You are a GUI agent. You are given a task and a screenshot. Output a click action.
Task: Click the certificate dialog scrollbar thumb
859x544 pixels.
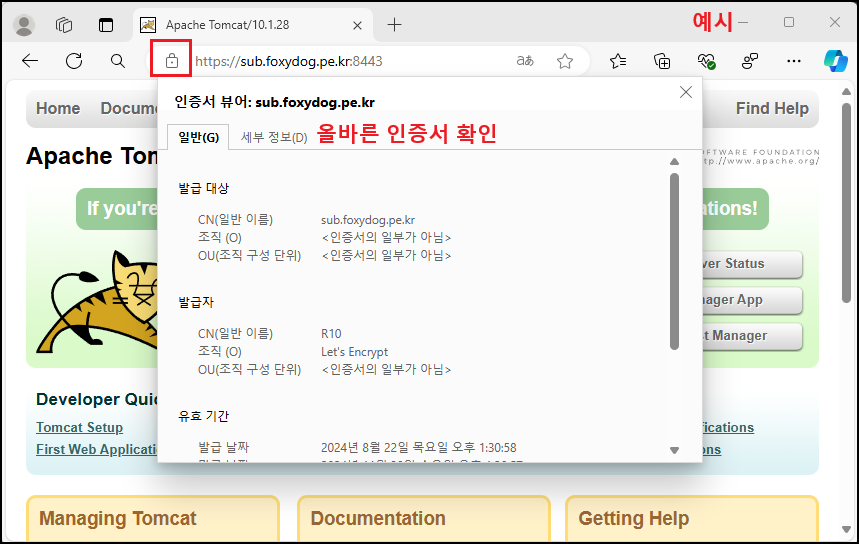pos(674,261)
